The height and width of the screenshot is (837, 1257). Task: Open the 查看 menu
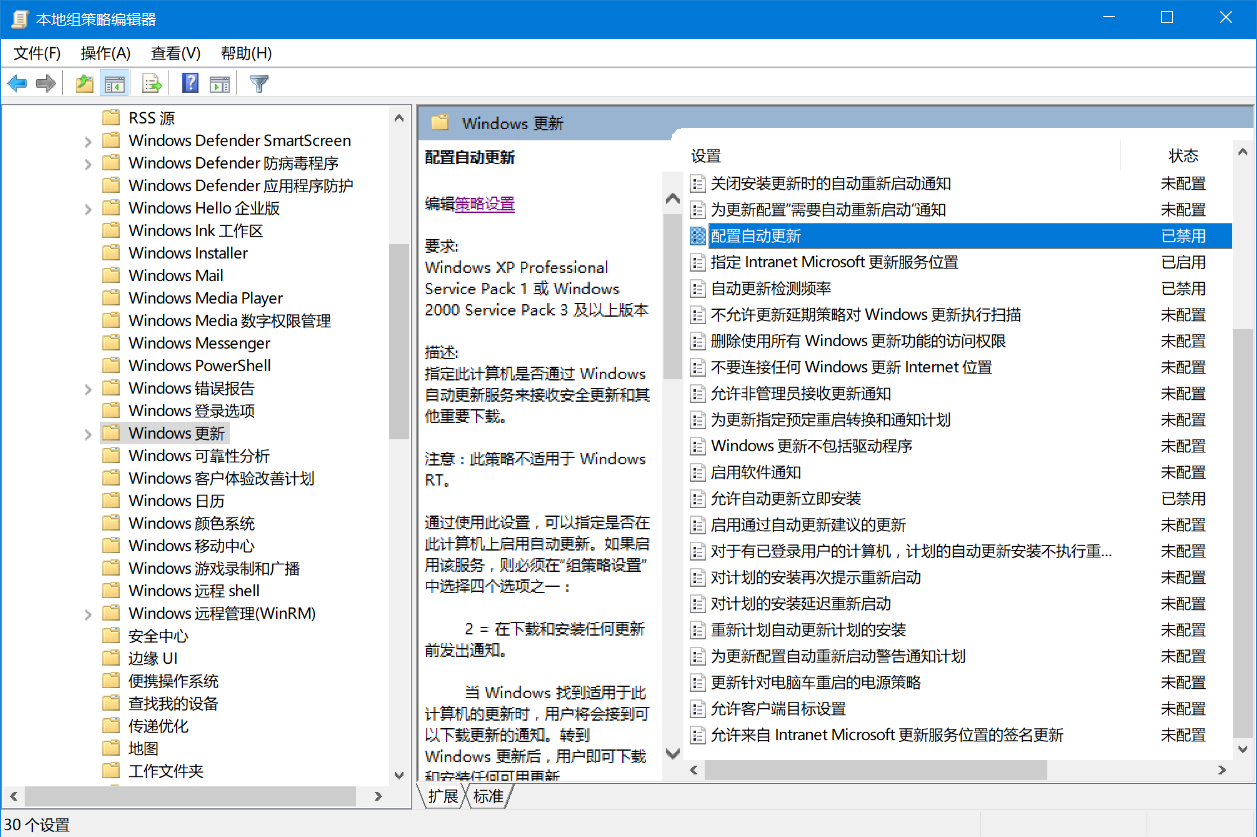coord(175,53)
